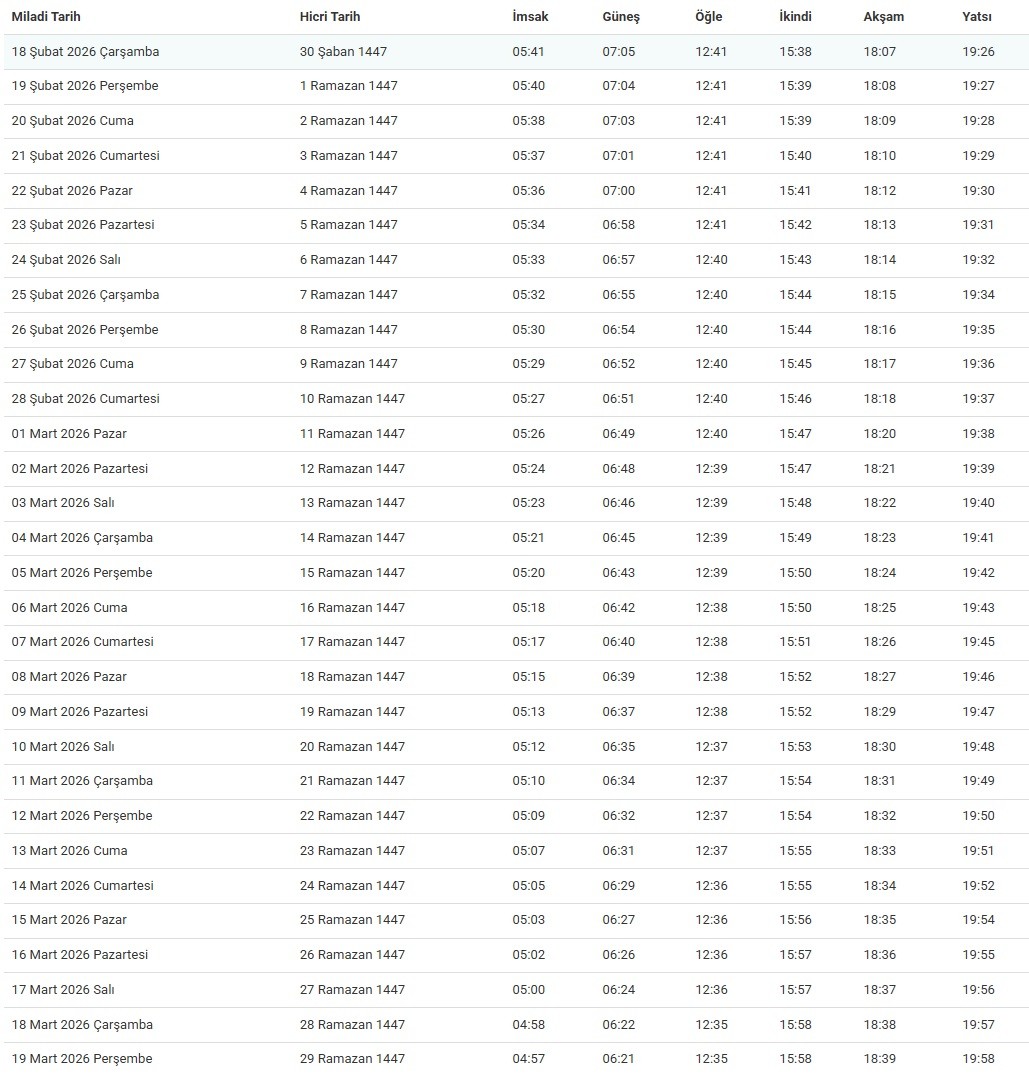This screenshot has width=1029, height=1077.
Task: Click the 13 Mart 2026 Cuma date cell
Action: tap(69, 851)
